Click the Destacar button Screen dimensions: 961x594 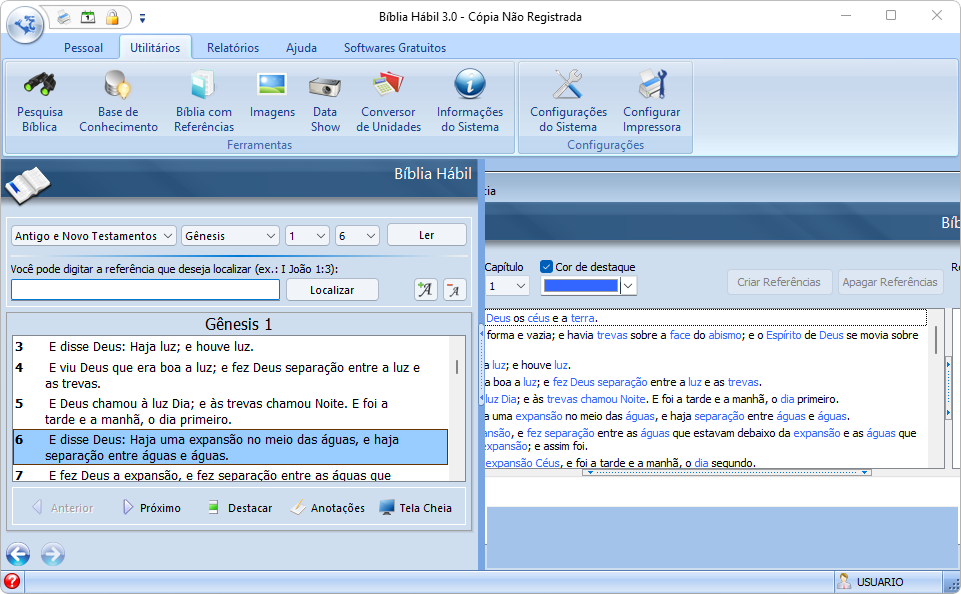pyautogui.click(x=240, y=508)
